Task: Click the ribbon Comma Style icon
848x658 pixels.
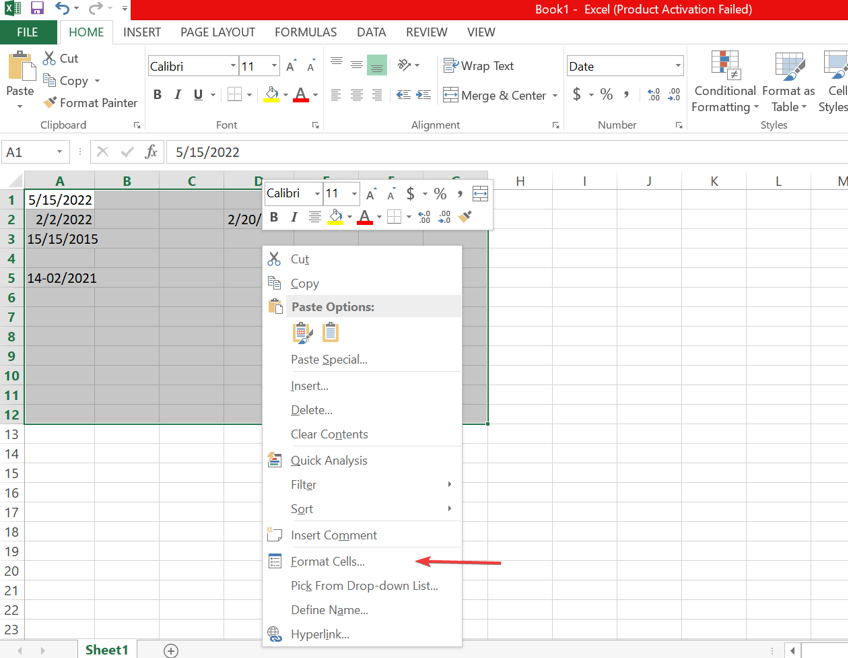Action: click(626, 95)
